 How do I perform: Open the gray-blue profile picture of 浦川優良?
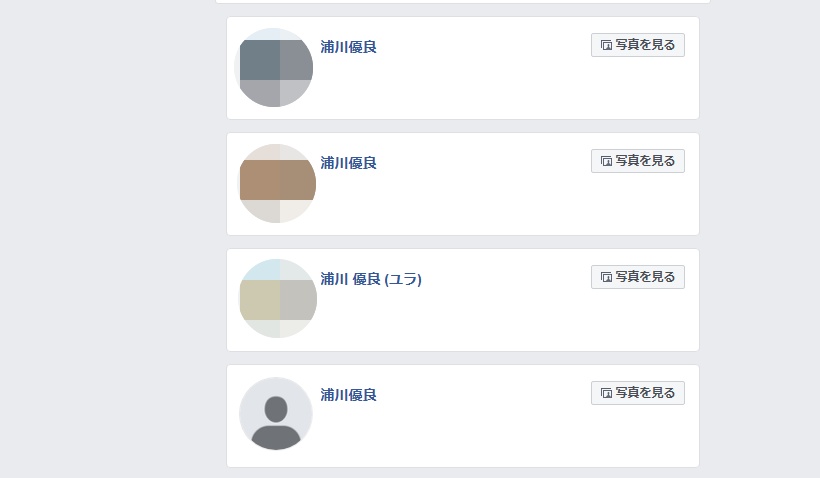[276, 68]
